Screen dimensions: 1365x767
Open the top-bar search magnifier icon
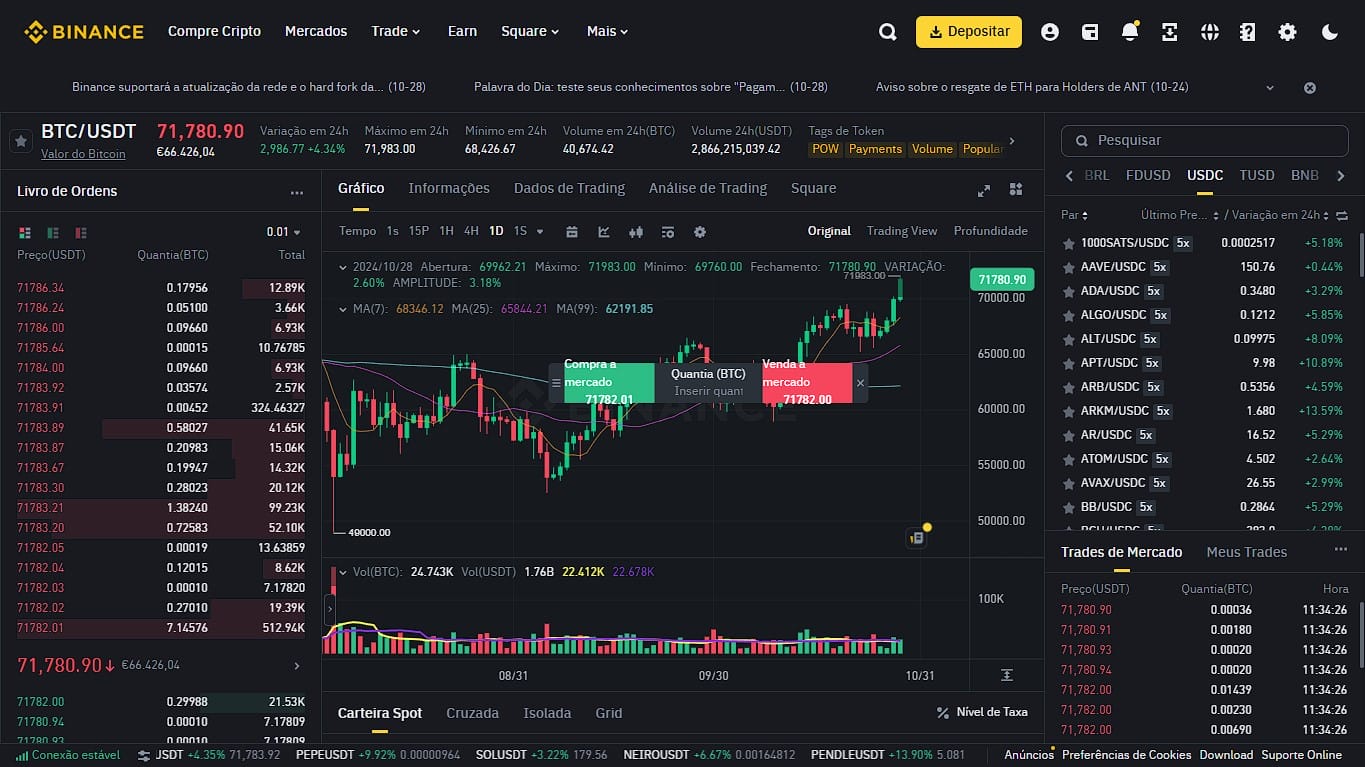[x=887, y=31]
